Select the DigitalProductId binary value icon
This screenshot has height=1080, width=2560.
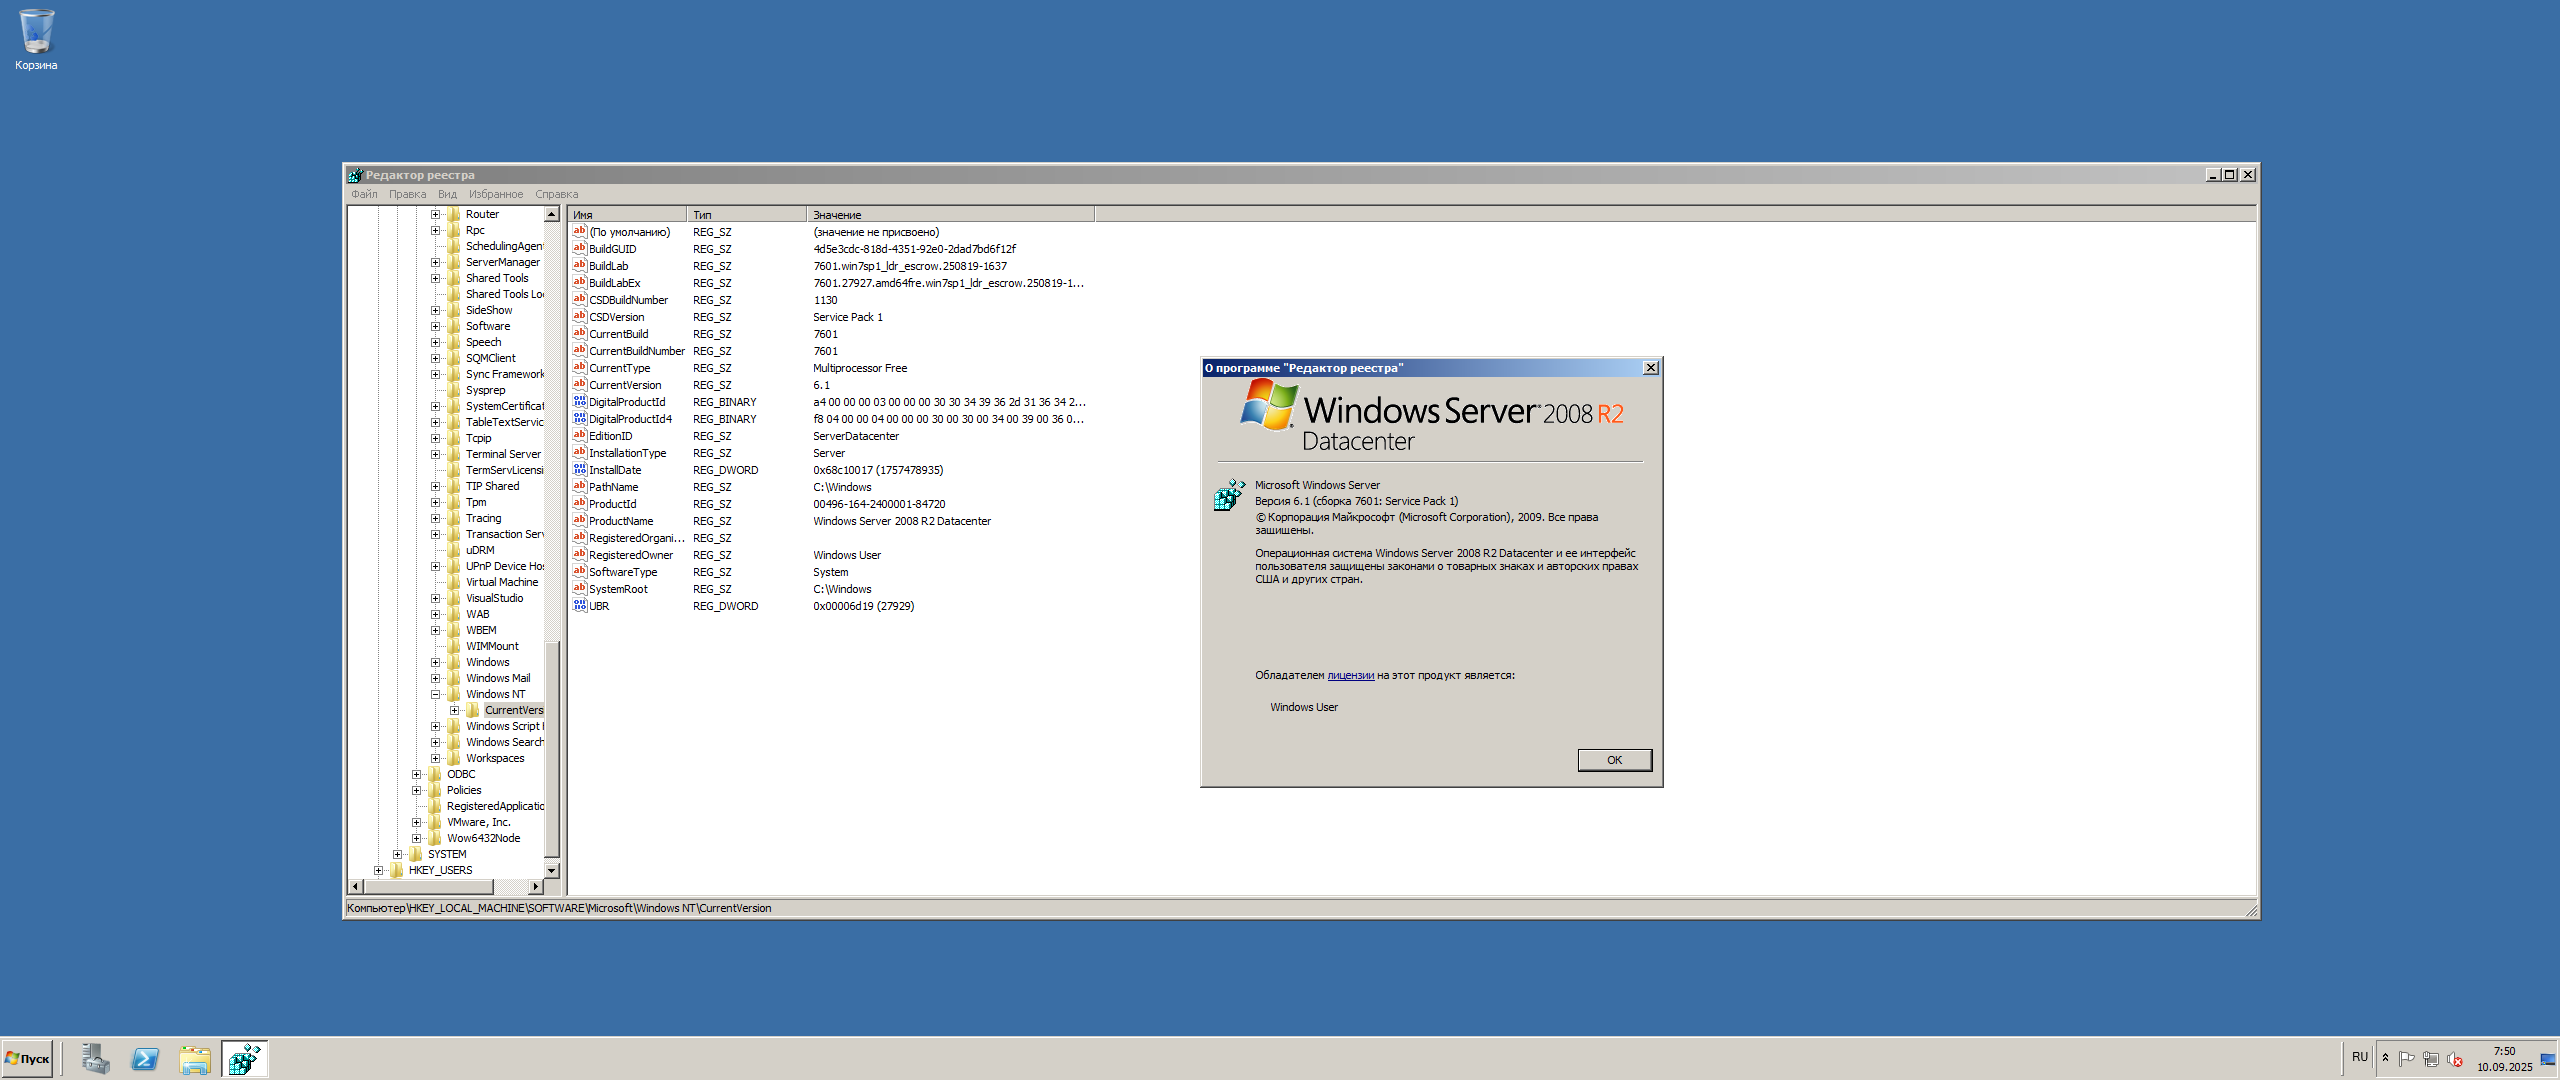(579, 402)
